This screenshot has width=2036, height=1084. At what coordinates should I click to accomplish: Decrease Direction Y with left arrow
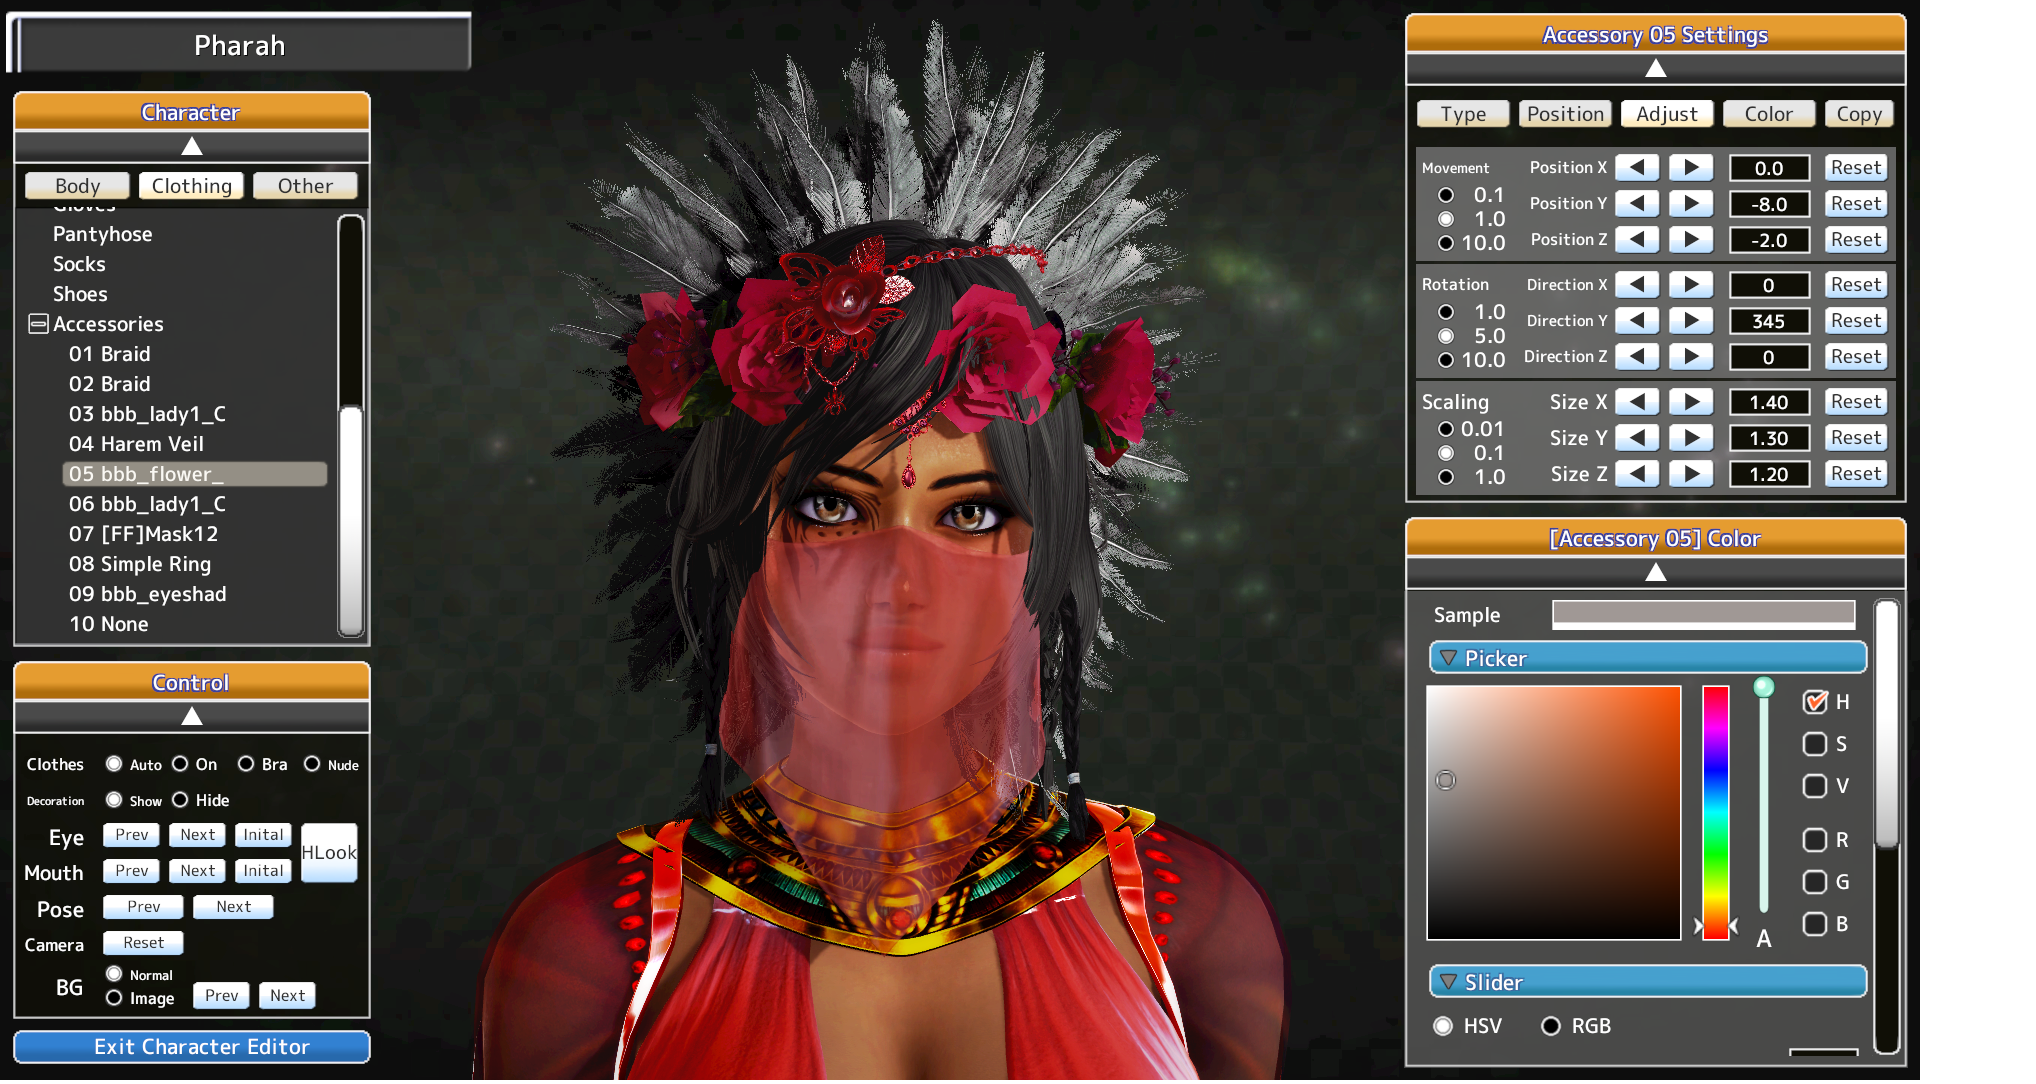pyautogui.click(x=1637, y=321)
